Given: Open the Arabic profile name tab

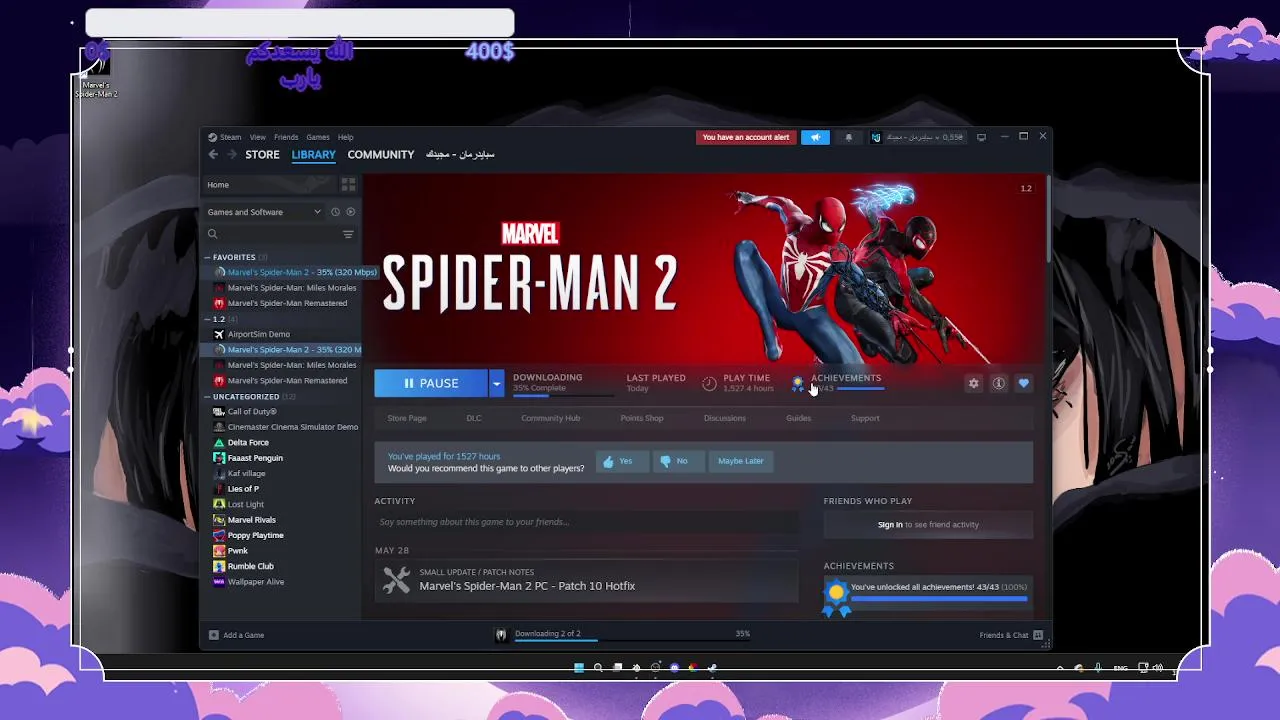Looking at the screenshot, I should (460, 155).
